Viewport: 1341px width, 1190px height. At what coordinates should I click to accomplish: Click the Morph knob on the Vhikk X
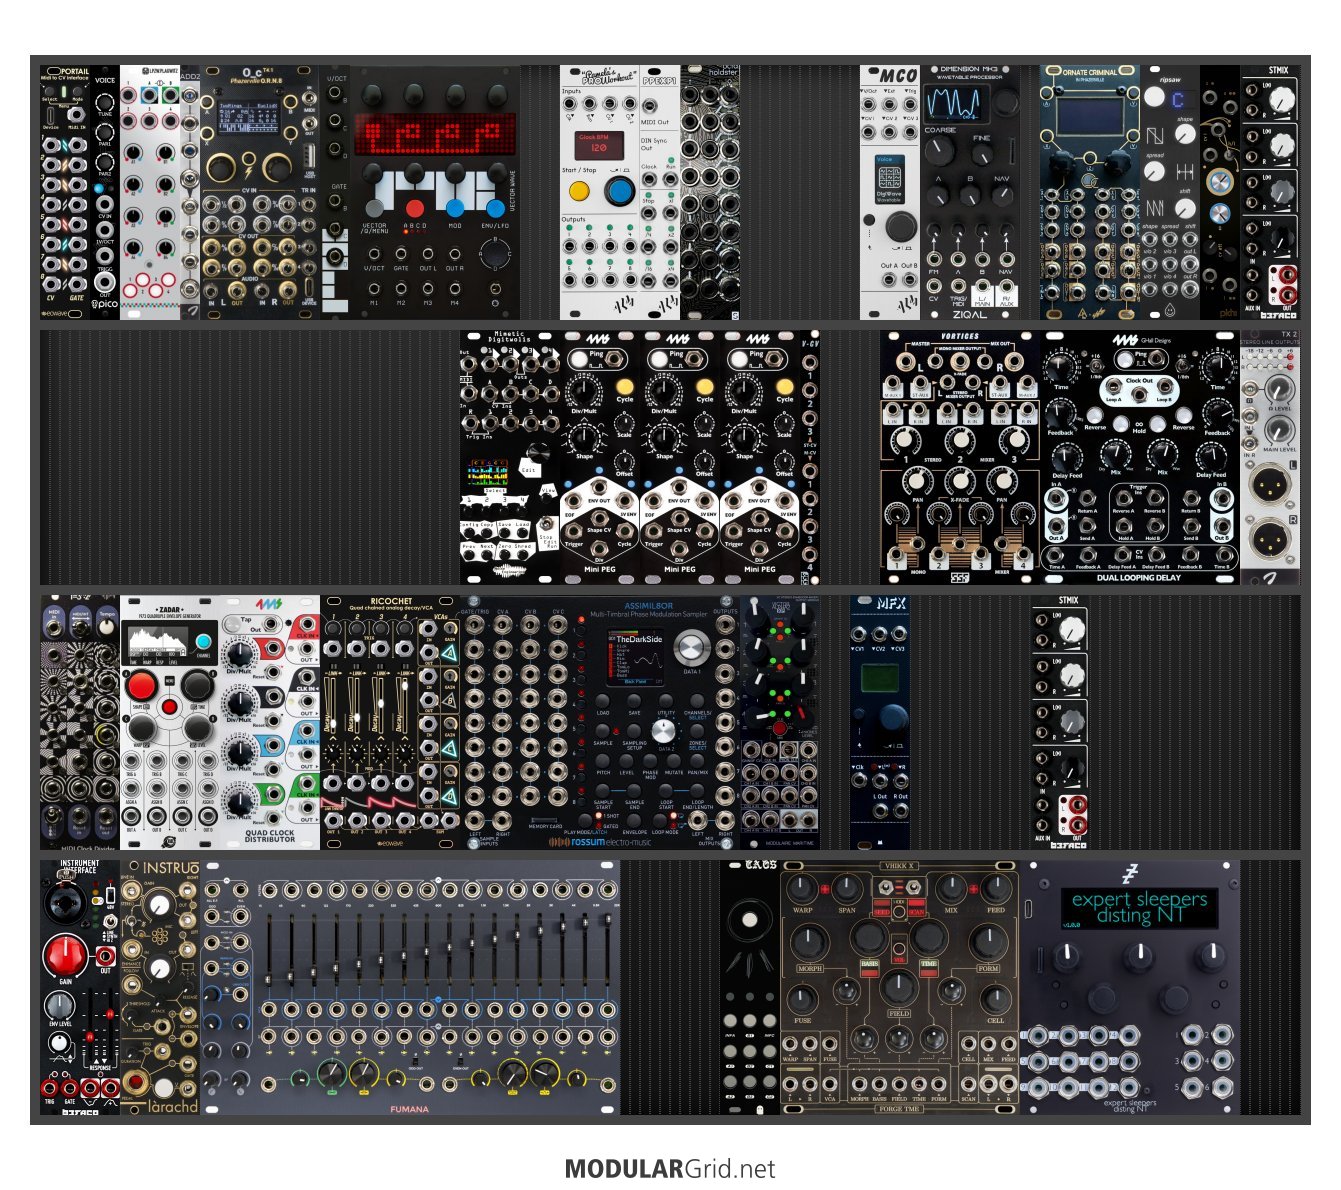[x=810, y=942]
